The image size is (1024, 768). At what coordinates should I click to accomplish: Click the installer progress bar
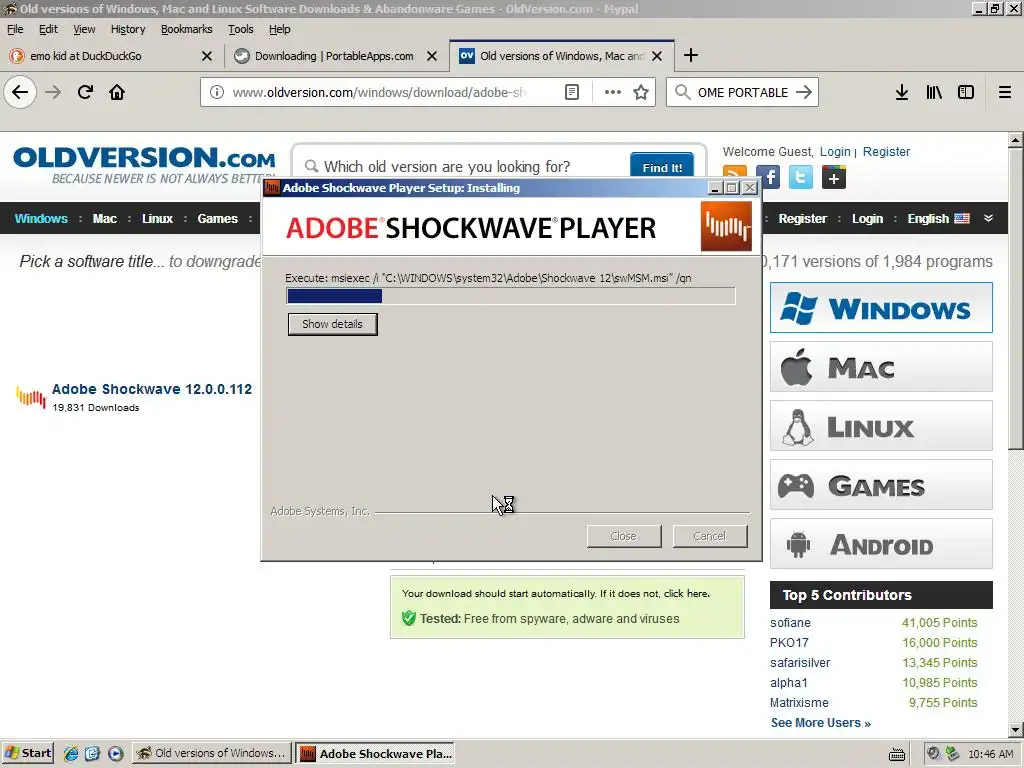pos(511,296)
